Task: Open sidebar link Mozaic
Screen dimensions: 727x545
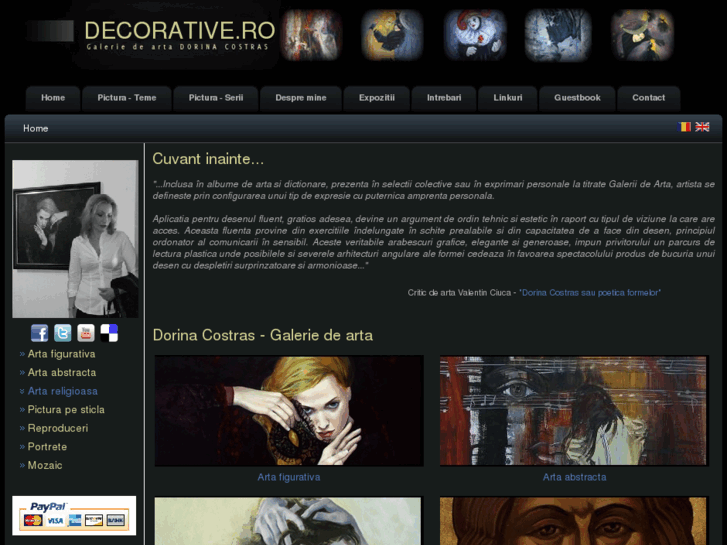Action: [45, 465]
